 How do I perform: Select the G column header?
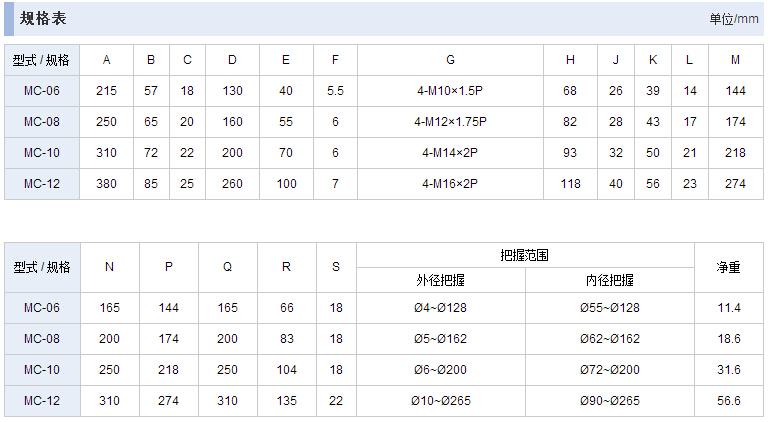point(450,60)
